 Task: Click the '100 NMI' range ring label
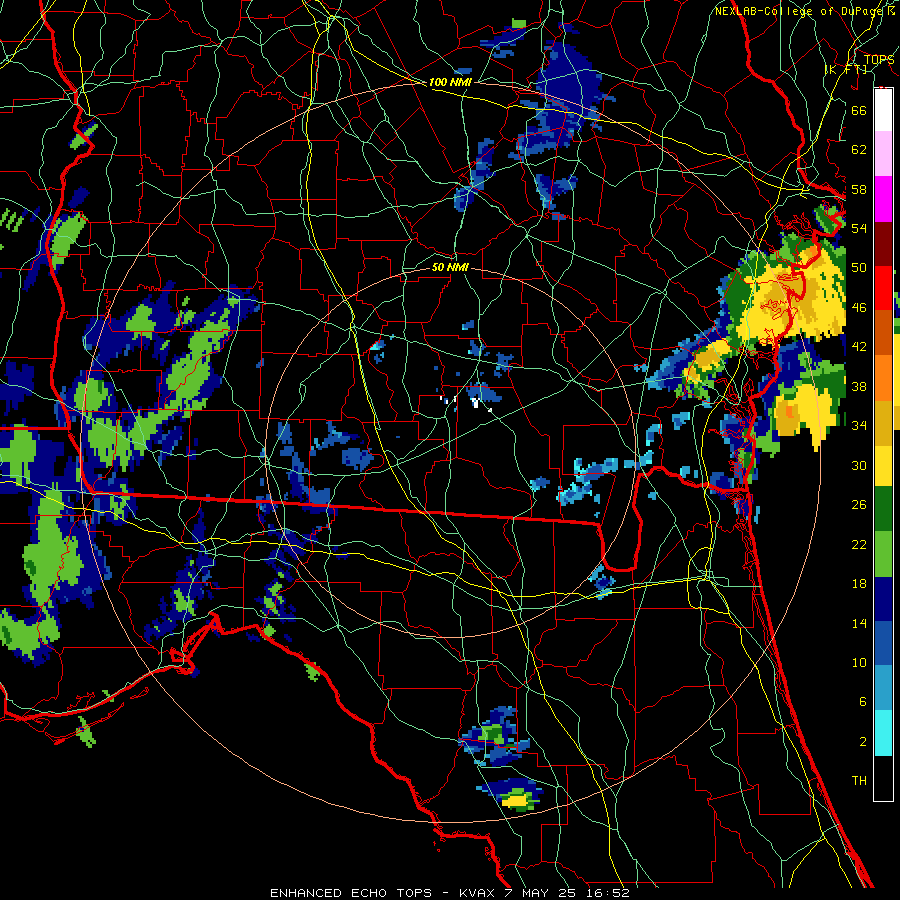click(450, 83)
